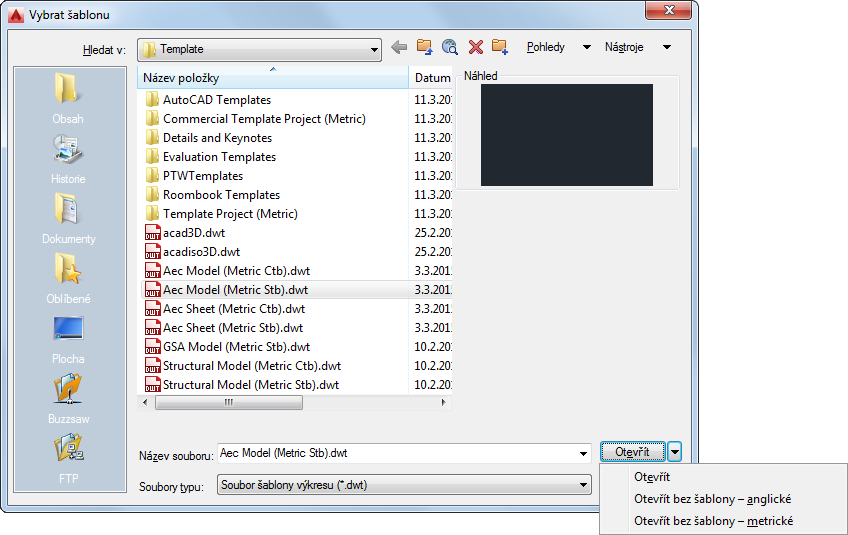
Task: Open the Buzzsaw sidebar location
Action: (68, 399)
